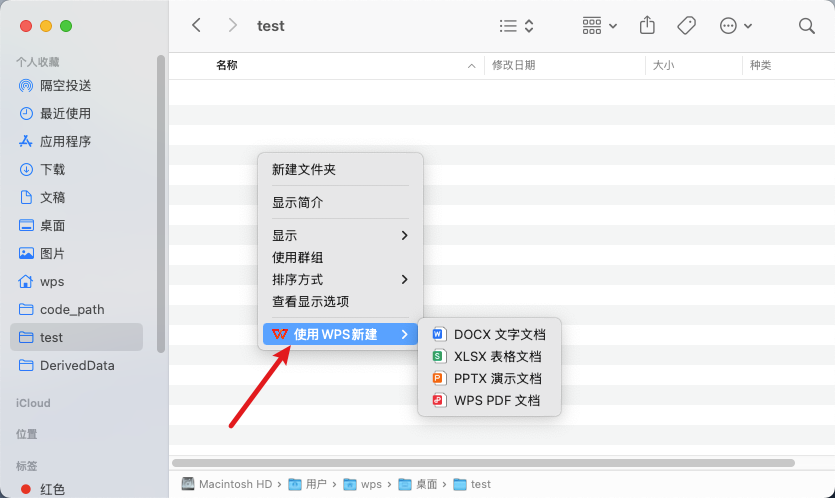Screen dimensions: 835x498
Task: Click the 标签 section header in sidebar
Action: pyautogui.click(x=27, y=466)
